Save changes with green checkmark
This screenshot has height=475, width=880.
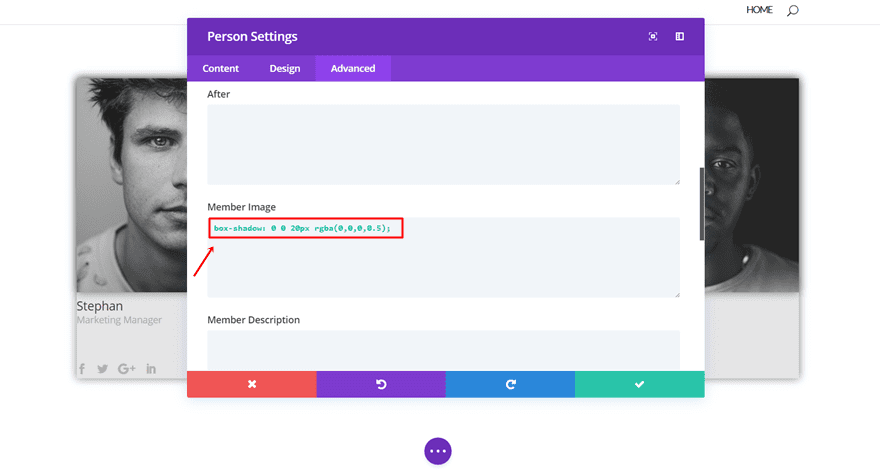tap(639, 384)
